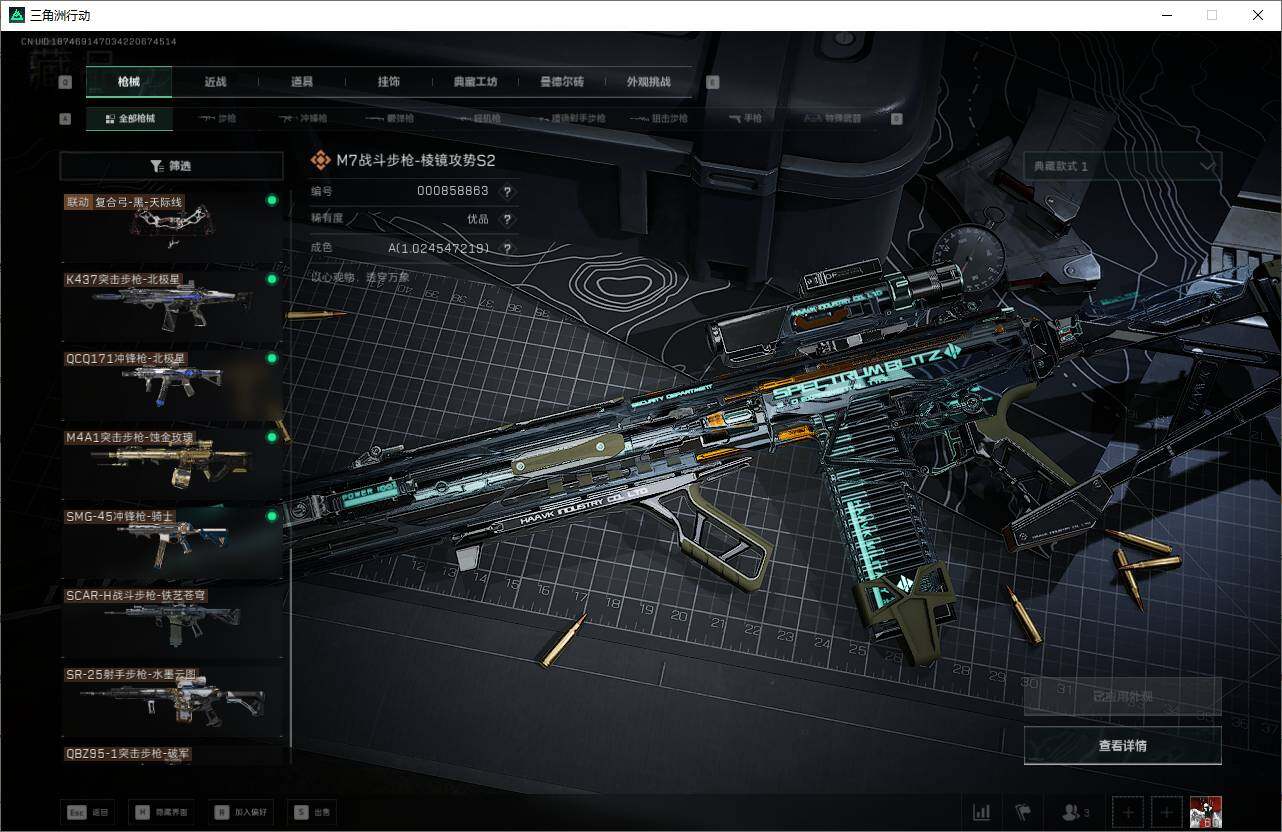Select the SCAR-H战斗步枪-铁艺苍穹 skin
Viewport: 1282px width, 832px height.
click(x=172, y=622)
